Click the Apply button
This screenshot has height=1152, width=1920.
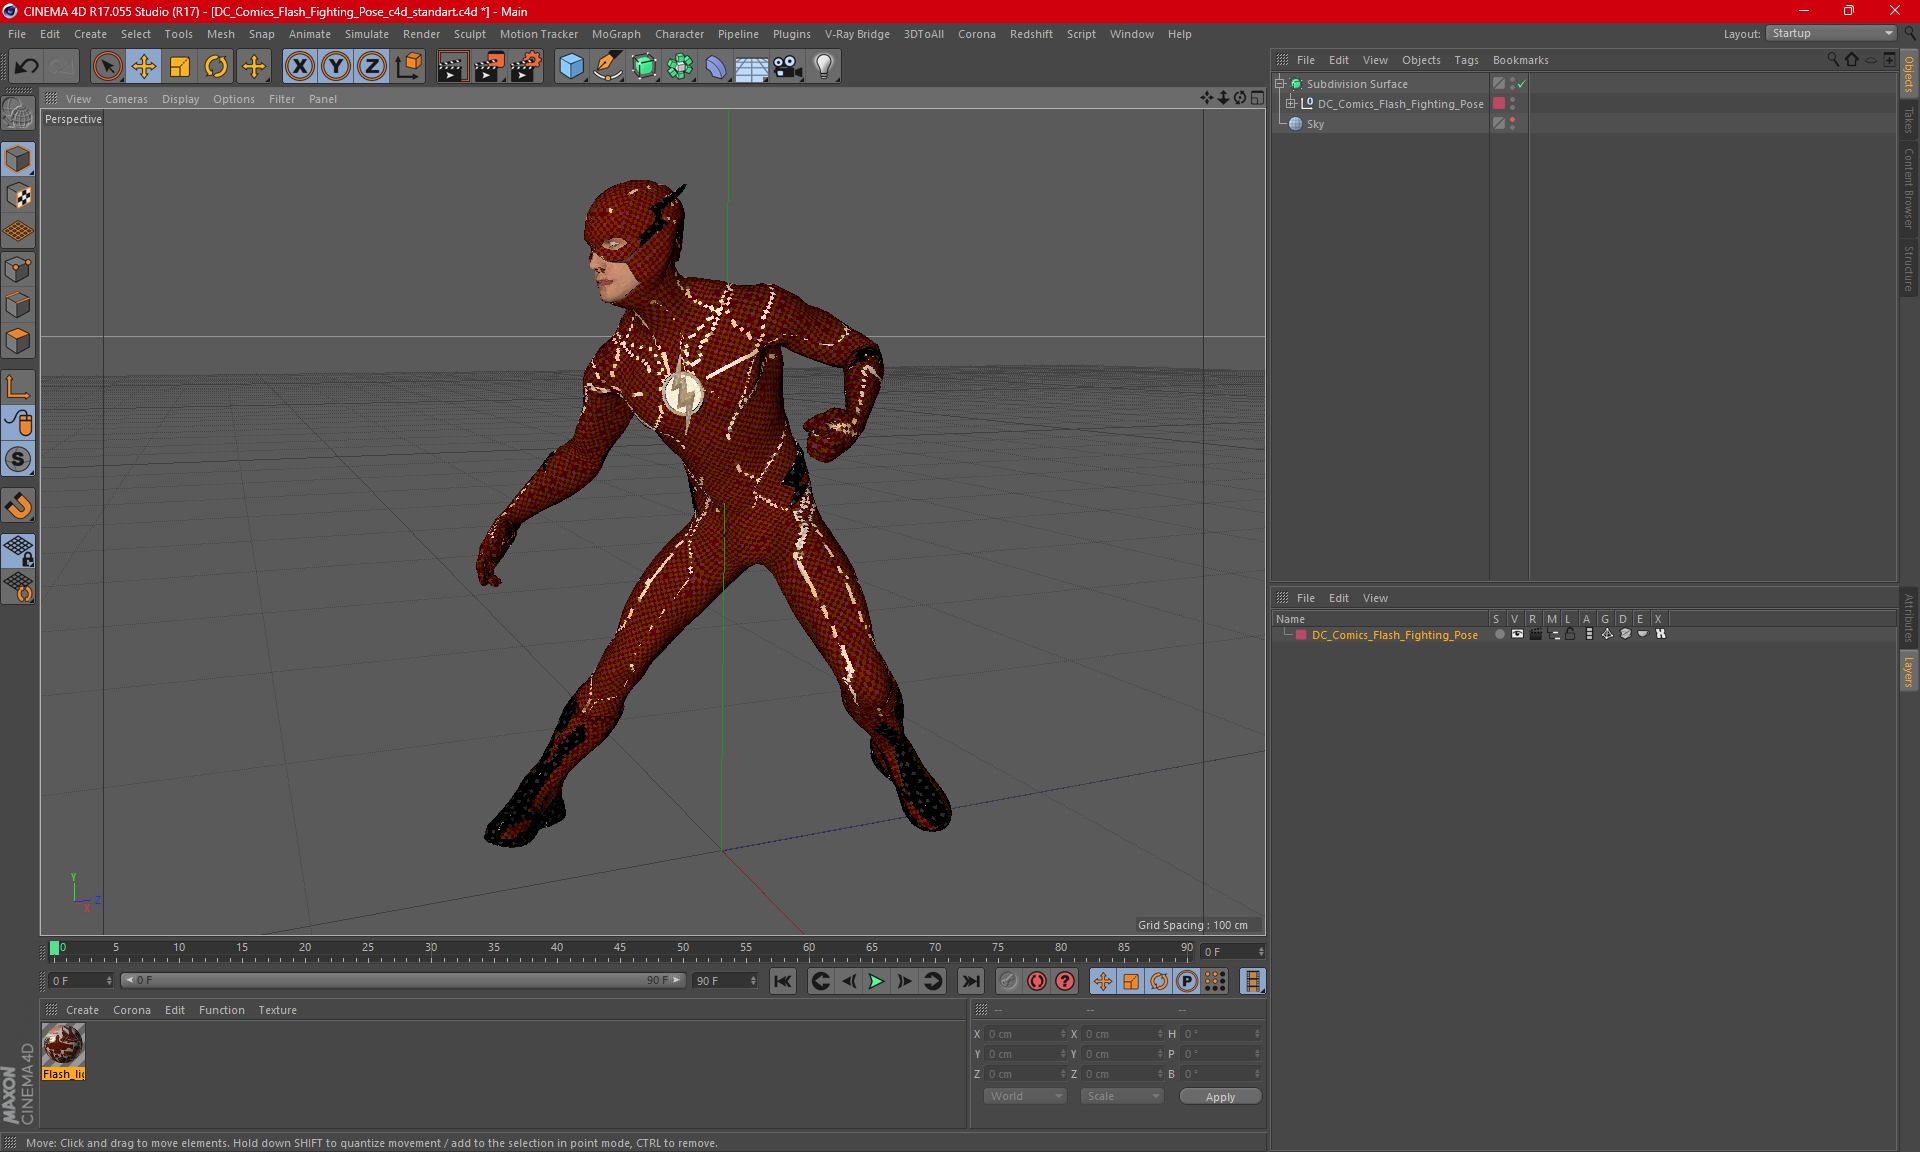tap(1220, 1097)
